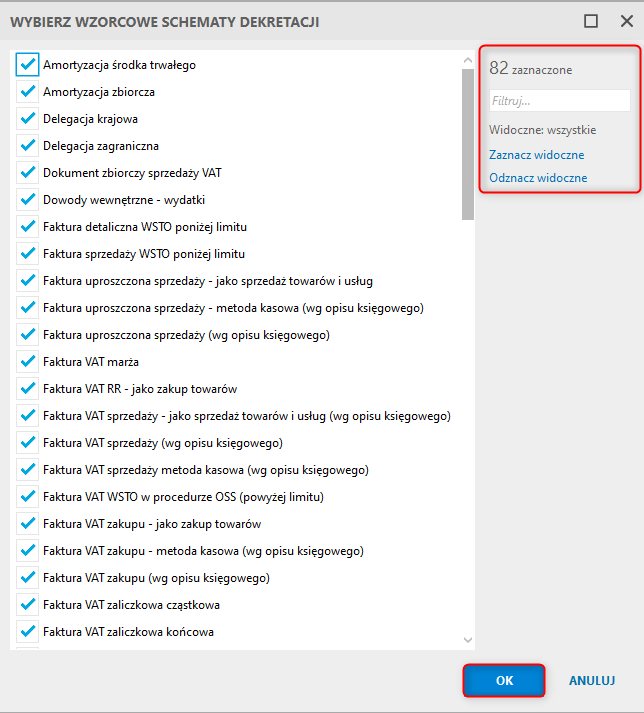Viewport: 644px width, 713px height.
Task: Toggle Delegacja krajowa checkbox
Action: point(27,119)
